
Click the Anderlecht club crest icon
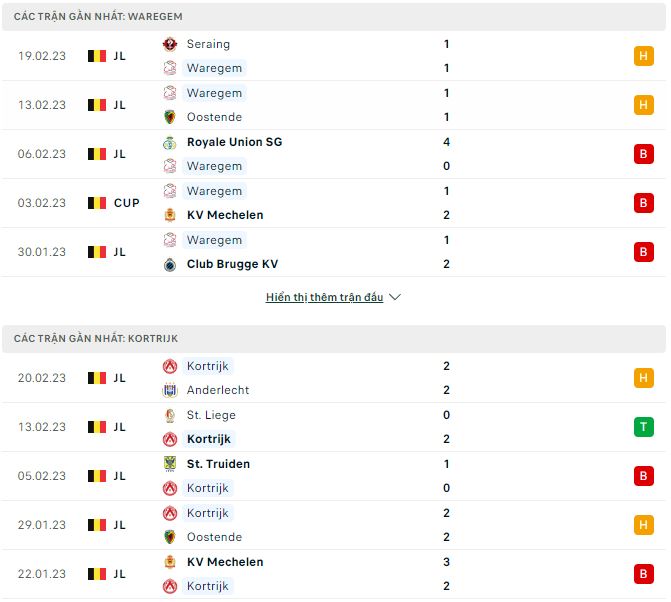click(x=169, y=390)
